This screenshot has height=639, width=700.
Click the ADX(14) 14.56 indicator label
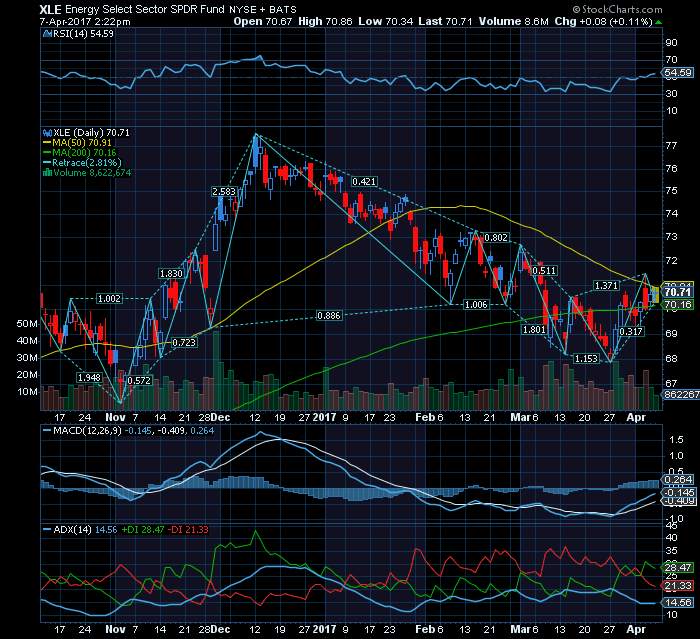(x=85, y=530)
